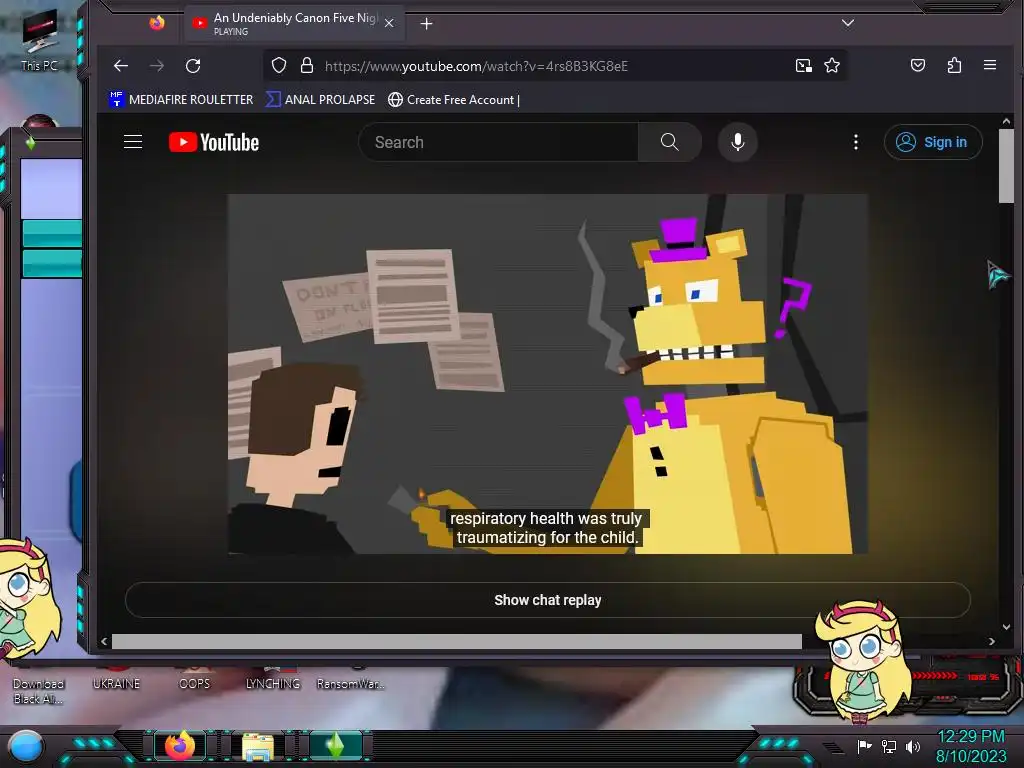This screenshot has width=1024, height=768.
Task: Close the An Undeniably Canon Five Nights tab
Action: pos(389,24)
